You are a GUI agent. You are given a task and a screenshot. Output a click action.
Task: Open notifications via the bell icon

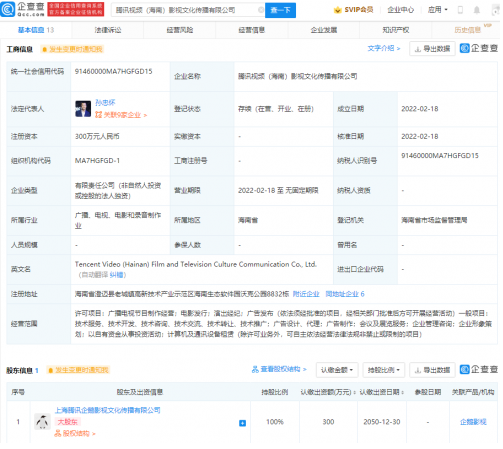point(477,10)
